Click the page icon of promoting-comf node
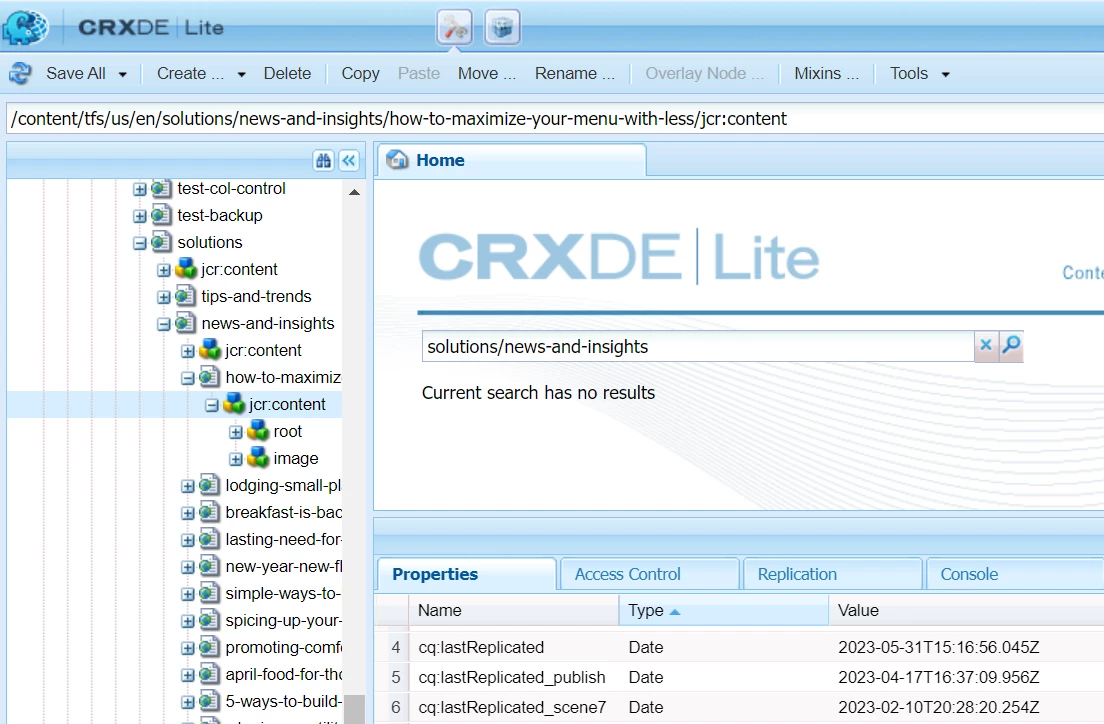 point(209,647)
